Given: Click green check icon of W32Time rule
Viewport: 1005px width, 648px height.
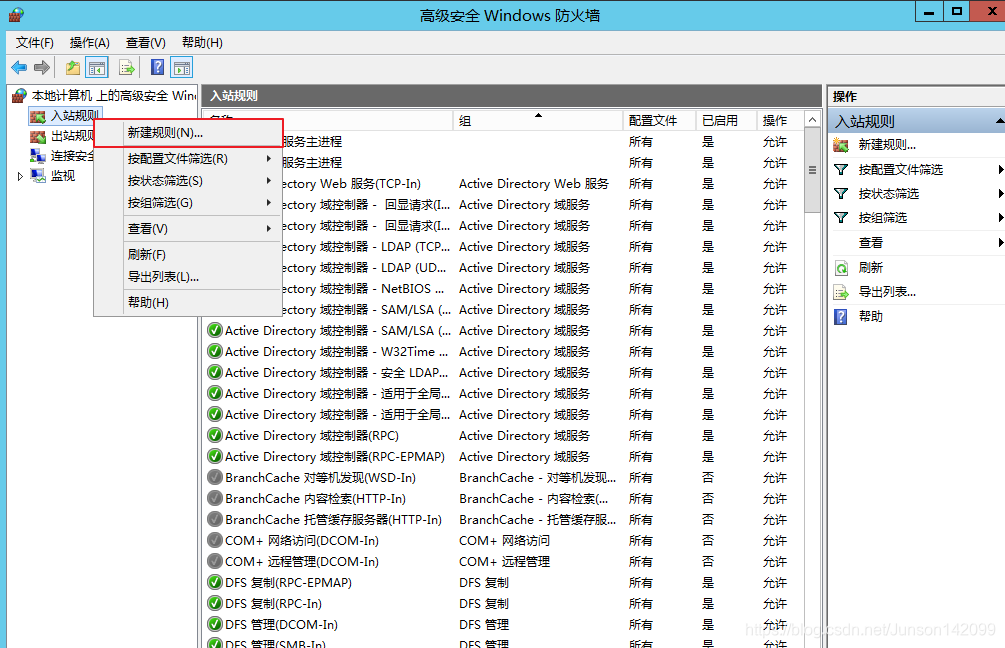Looking at the screenshot, I should (215, 351).
